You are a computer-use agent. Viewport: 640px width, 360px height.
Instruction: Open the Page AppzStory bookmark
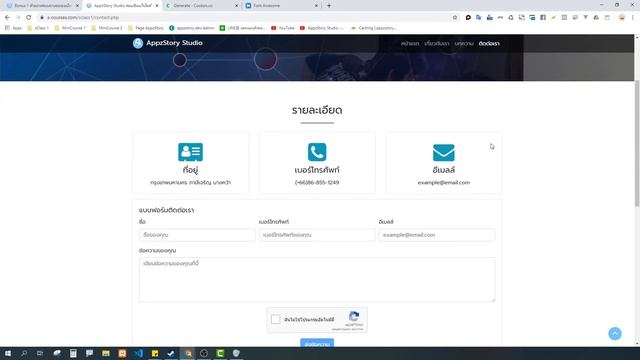[x=146, y=28]
